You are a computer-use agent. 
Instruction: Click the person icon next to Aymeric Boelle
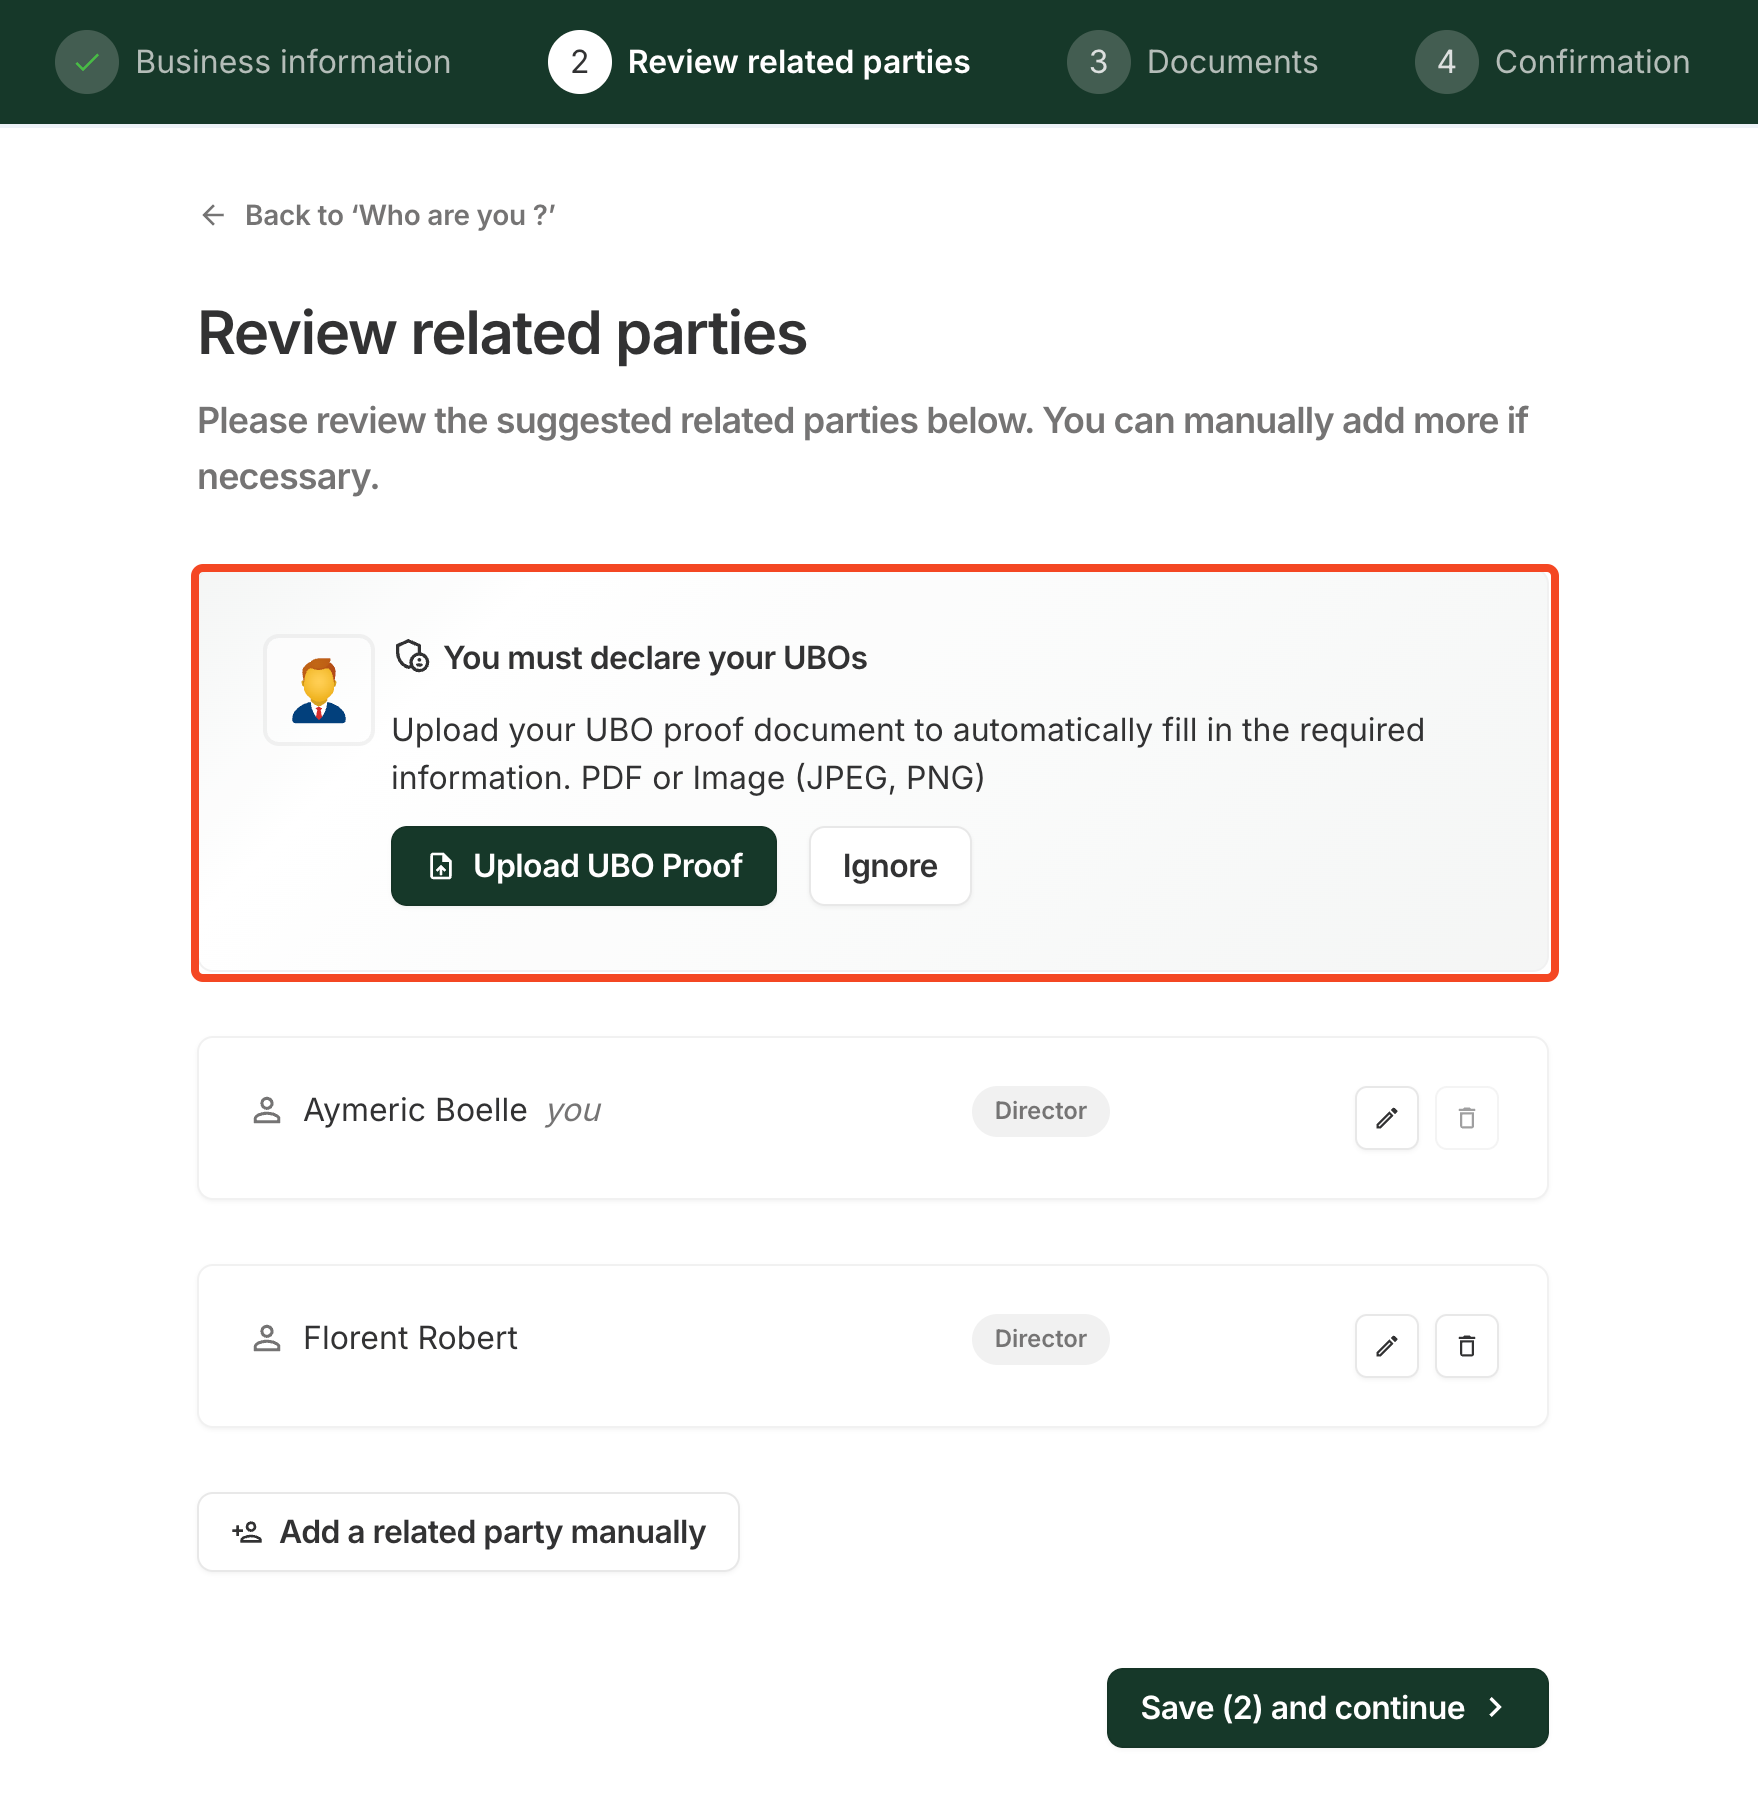coord(267,1110)
